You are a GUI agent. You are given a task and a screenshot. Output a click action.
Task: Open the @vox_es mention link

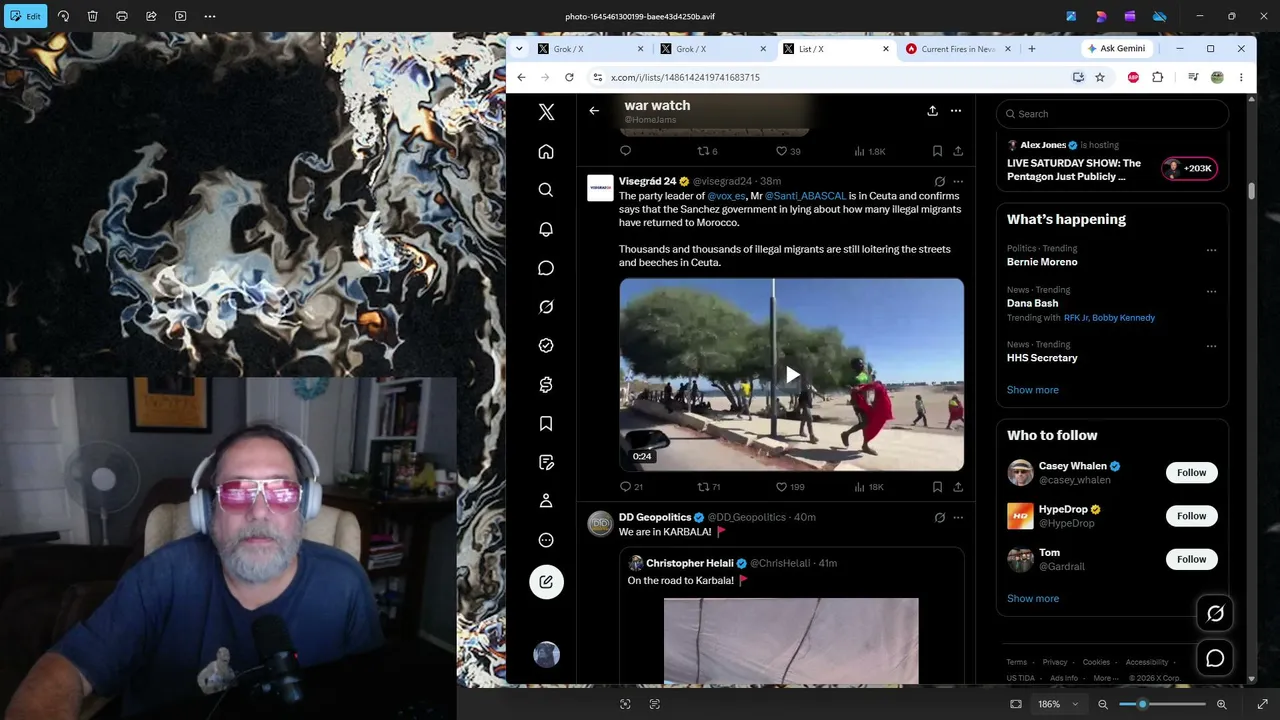click(x=726, y=196)
